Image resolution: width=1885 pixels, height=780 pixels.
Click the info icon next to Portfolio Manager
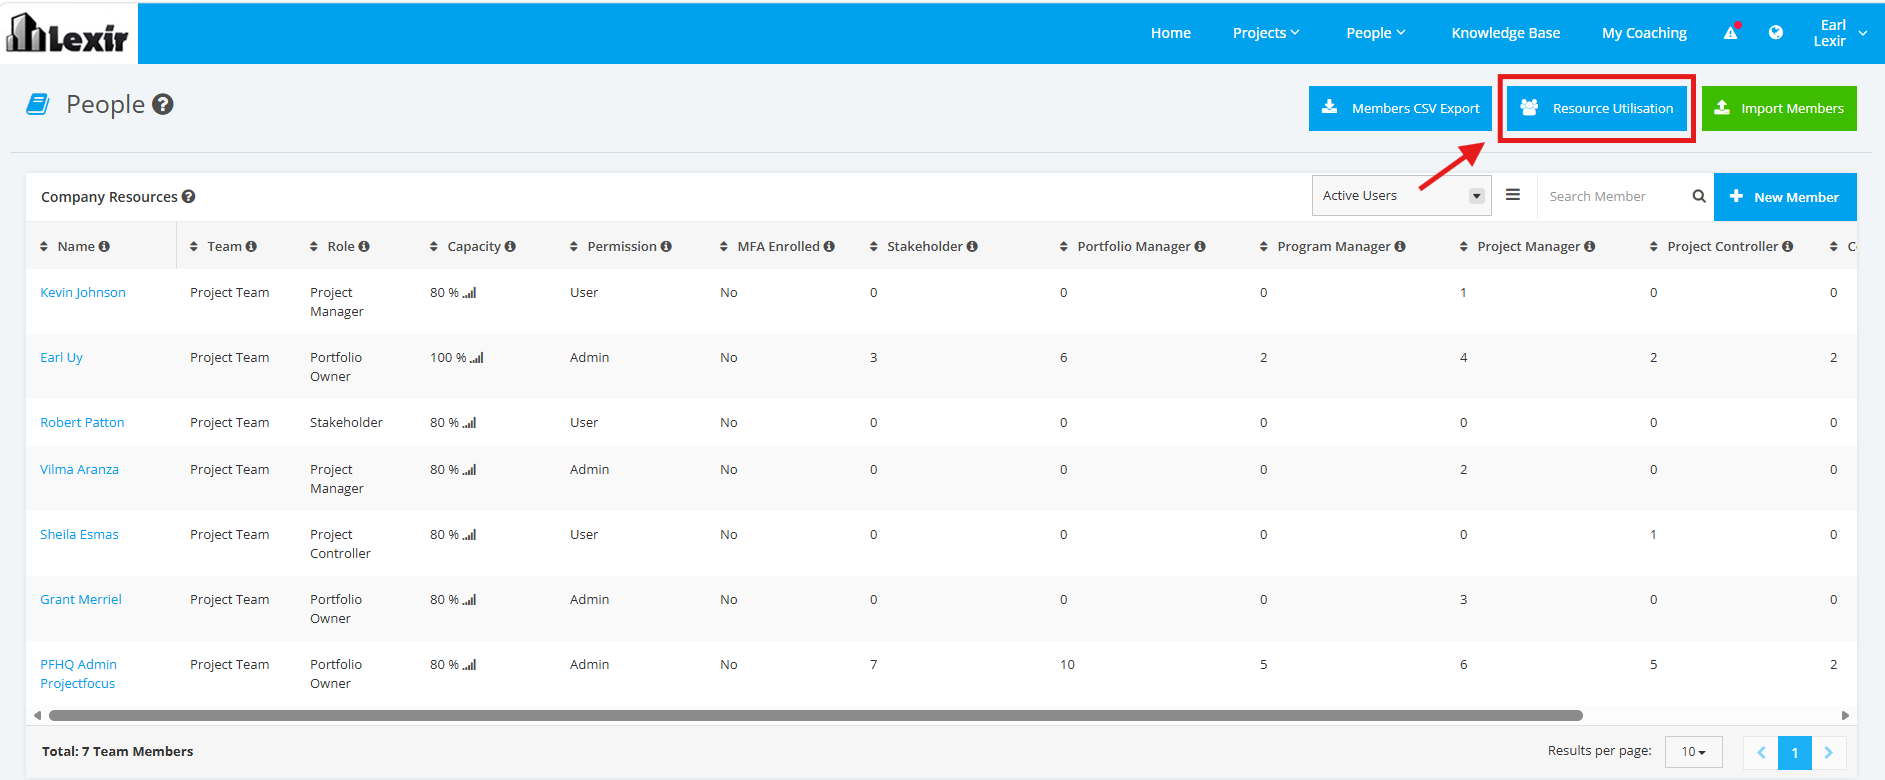[1200, 246]
